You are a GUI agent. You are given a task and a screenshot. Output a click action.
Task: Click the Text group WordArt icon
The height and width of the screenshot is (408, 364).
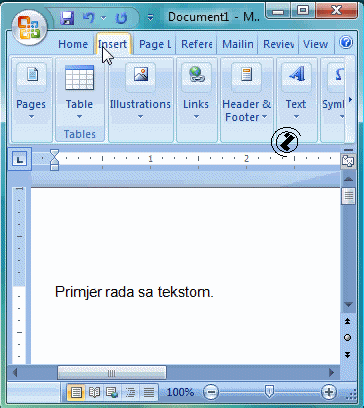click(296, 77)
